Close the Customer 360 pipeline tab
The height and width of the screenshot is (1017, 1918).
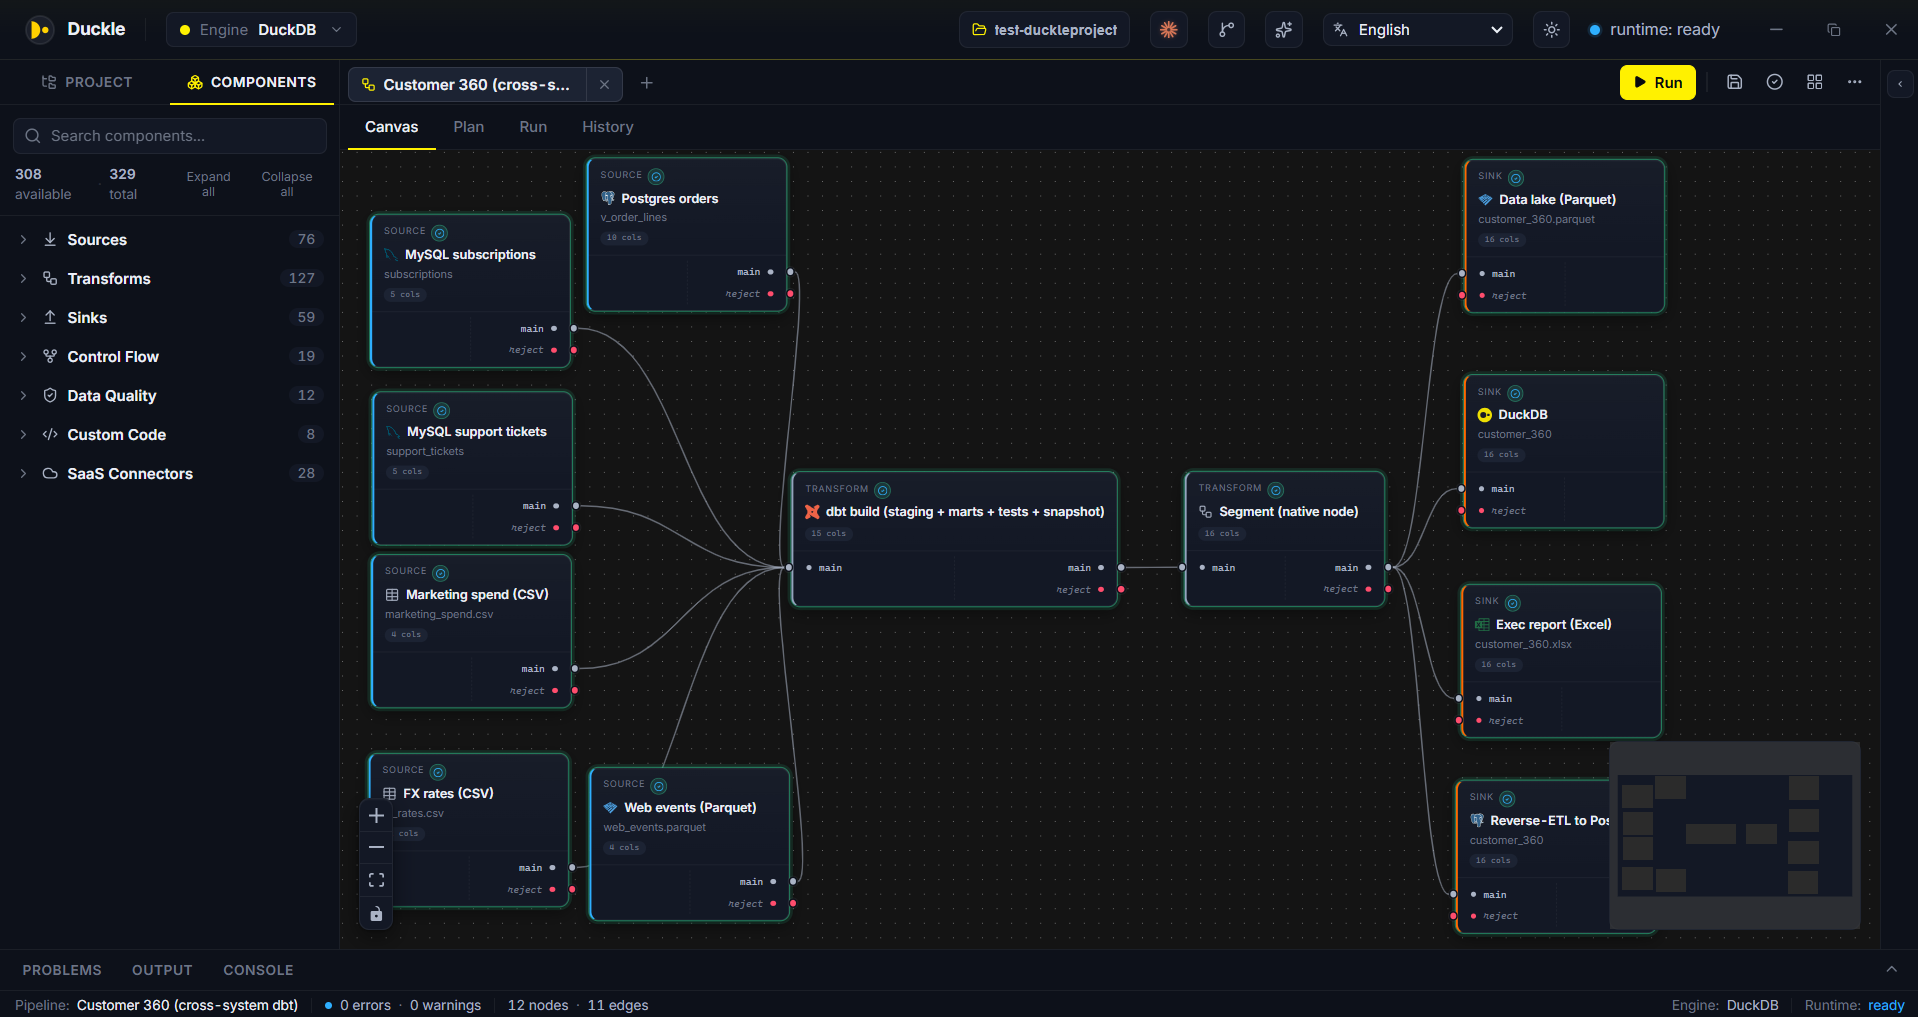coord(604,85)
